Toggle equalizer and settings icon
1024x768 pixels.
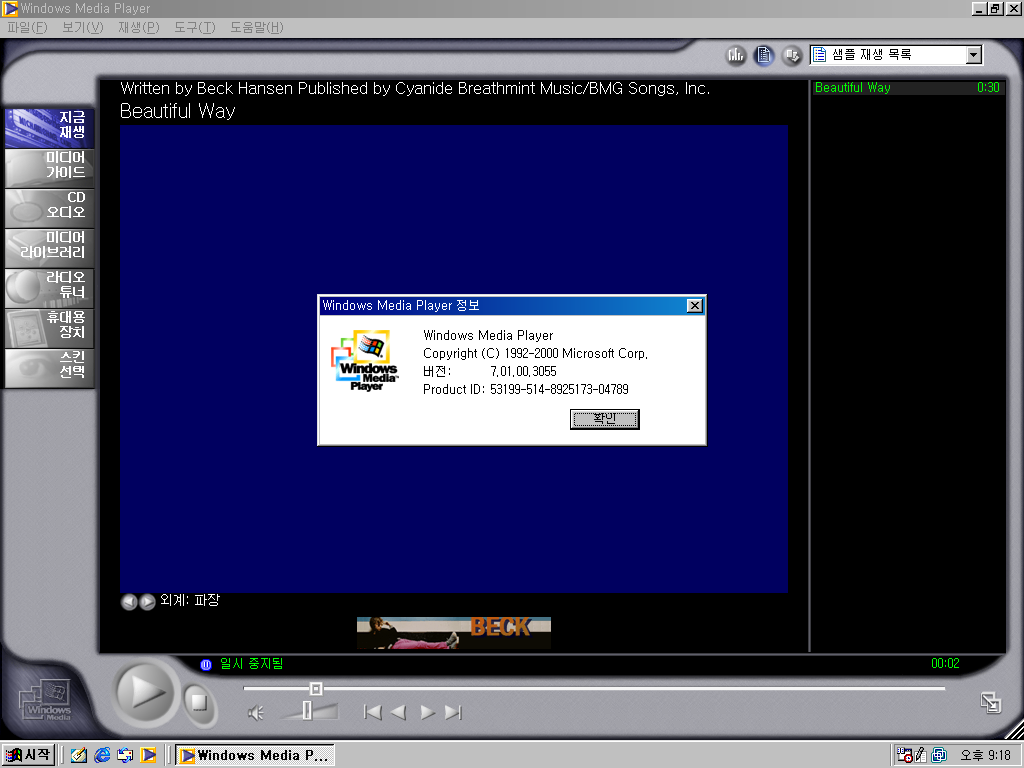tap(736, 56)
